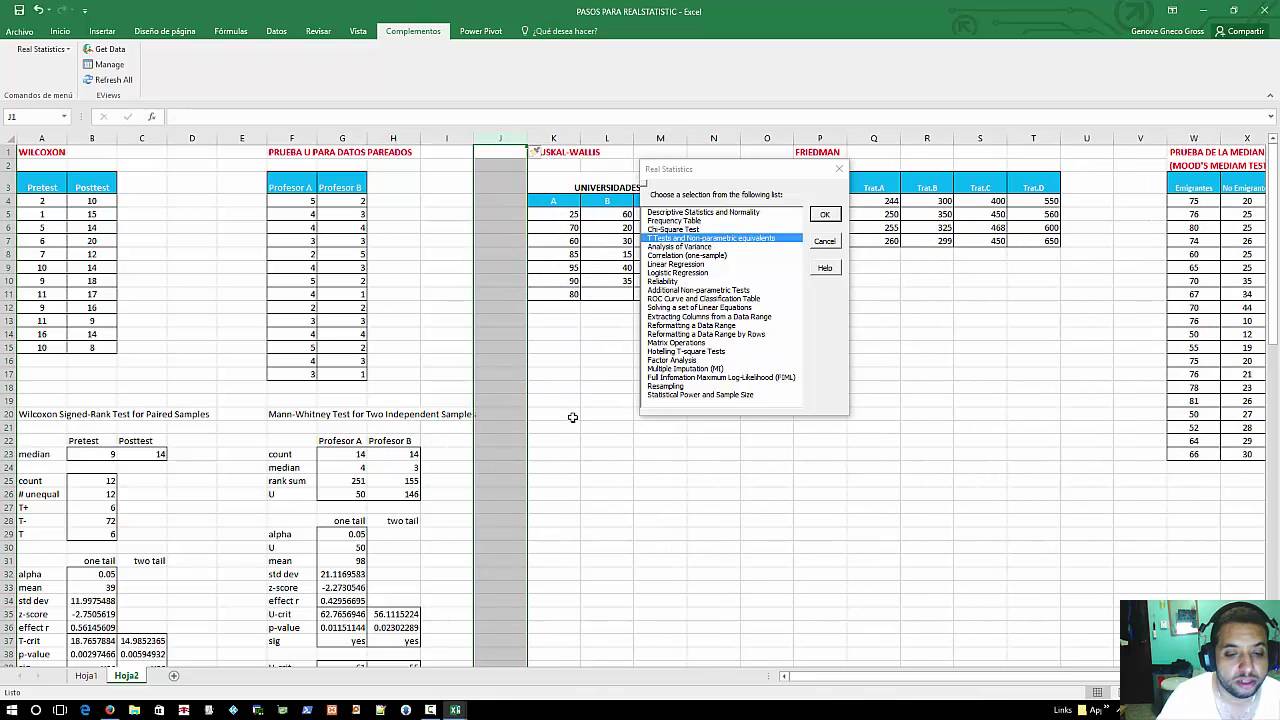Open the Windows Start button
This screenshot has height=720, width=1280.
tap(11, 710)
